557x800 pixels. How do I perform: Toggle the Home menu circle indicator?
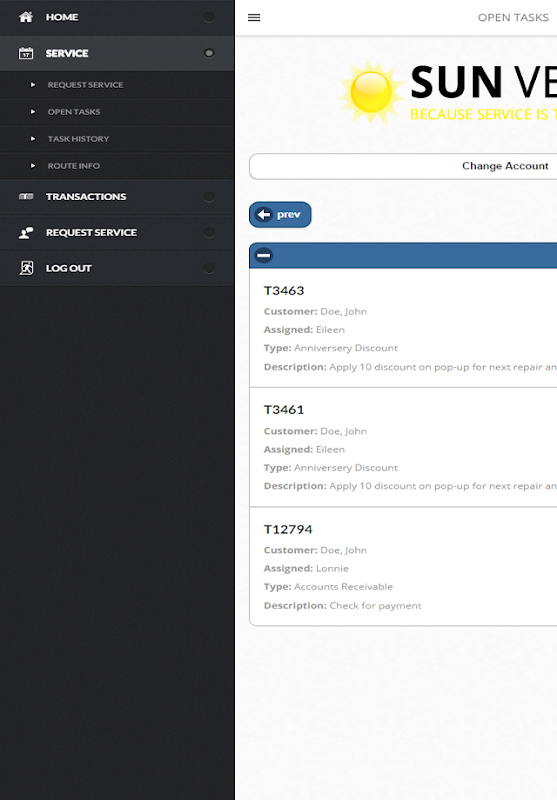(209, 17)
